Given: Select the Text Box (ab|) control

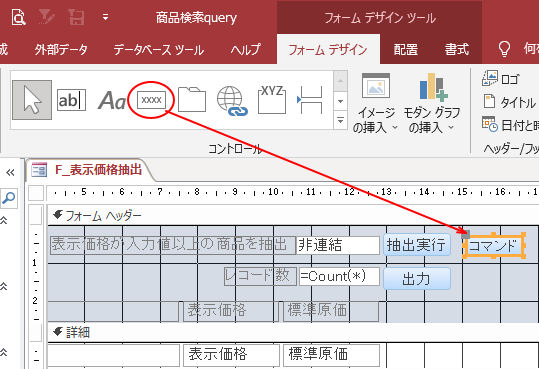Looking at the screenshot, I should point(71,100).
